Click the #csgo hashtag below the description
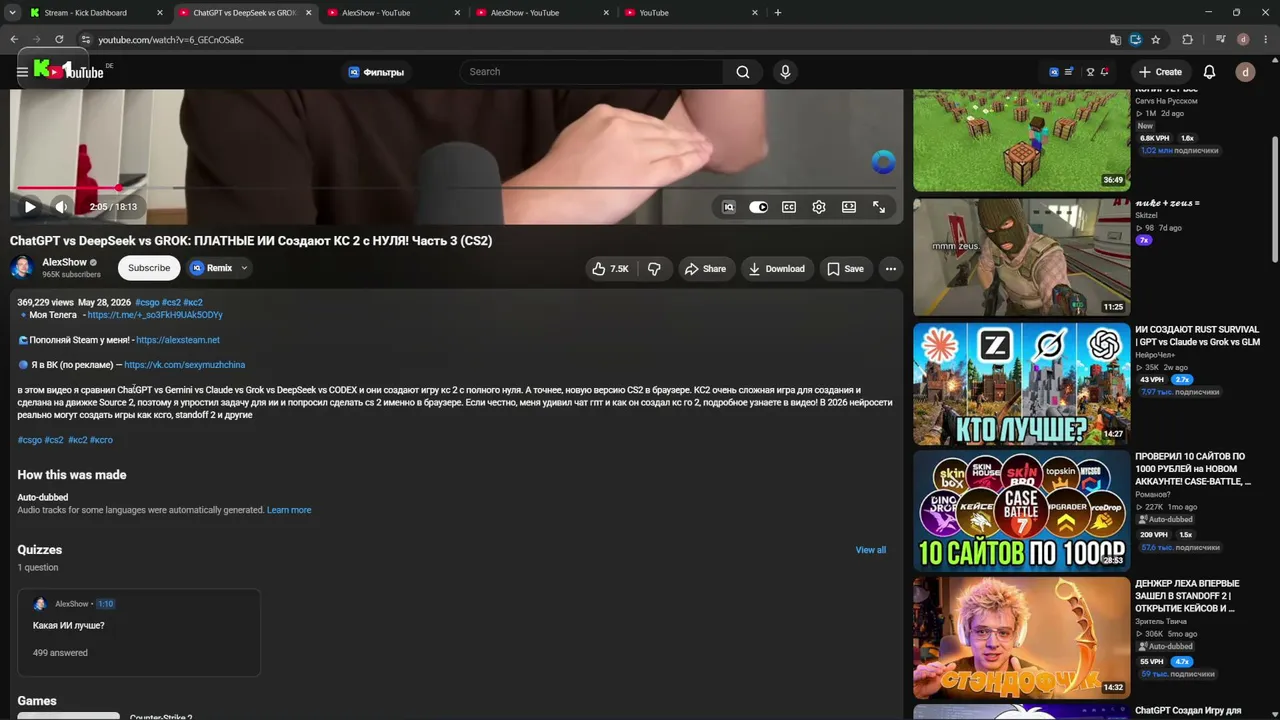 [x=30, y=440]
